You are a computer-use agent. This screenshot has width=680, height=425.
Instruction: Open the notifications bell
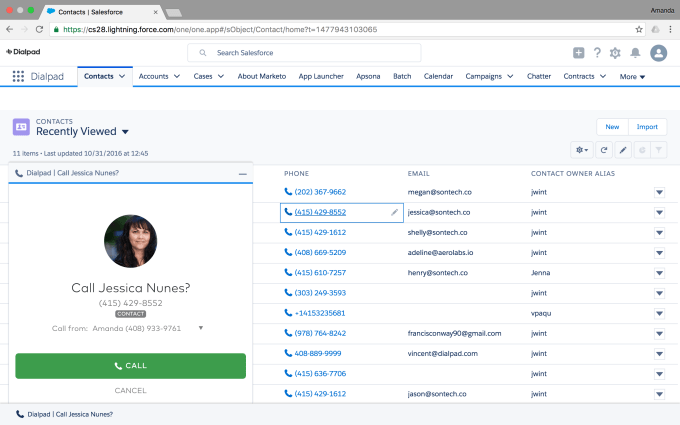click(x=635, y=53)
